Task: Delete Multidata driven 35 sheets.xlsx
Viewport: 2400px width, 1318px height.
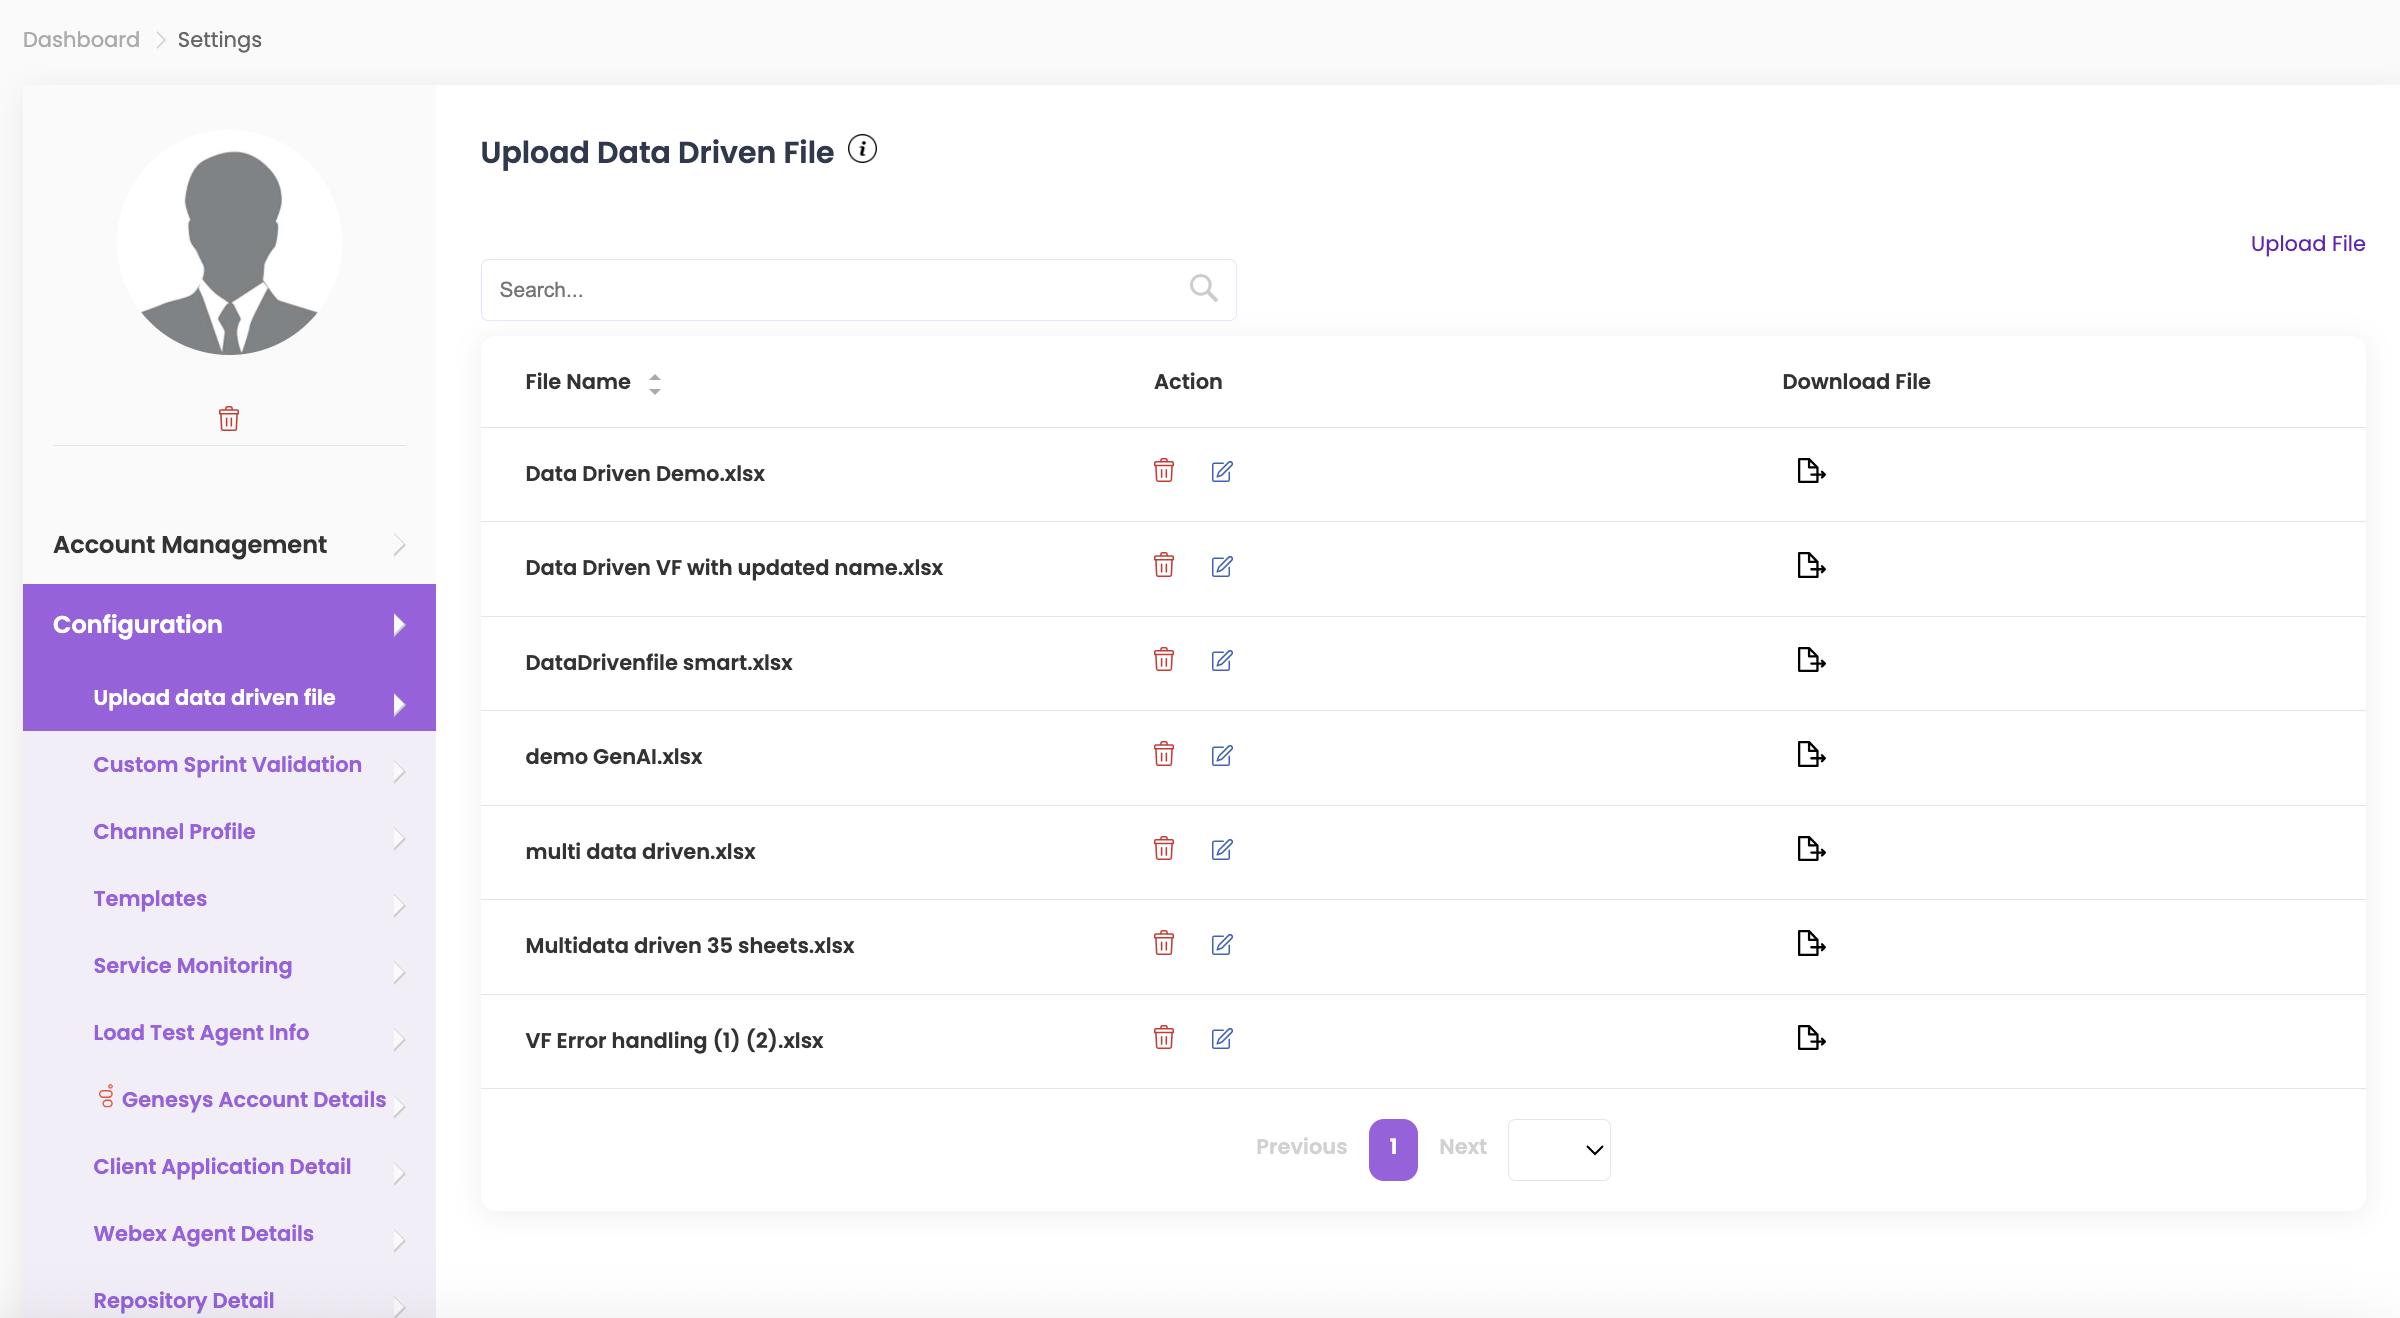Action: [x=1163, y=943]
